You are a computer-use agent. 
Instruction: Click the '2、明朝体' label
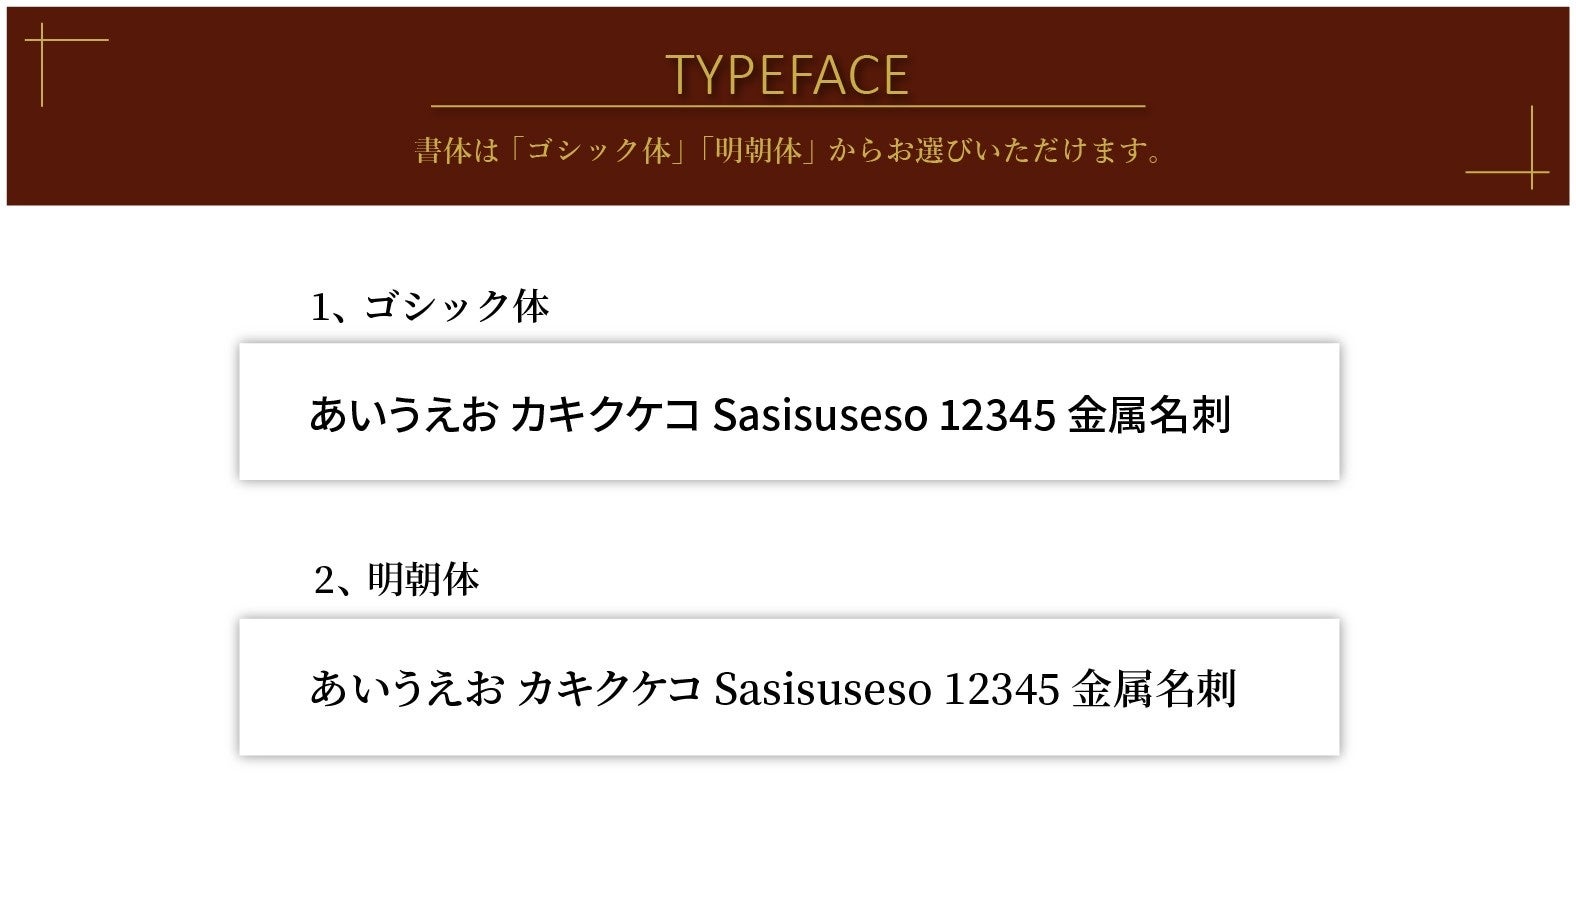click(396, 579)
